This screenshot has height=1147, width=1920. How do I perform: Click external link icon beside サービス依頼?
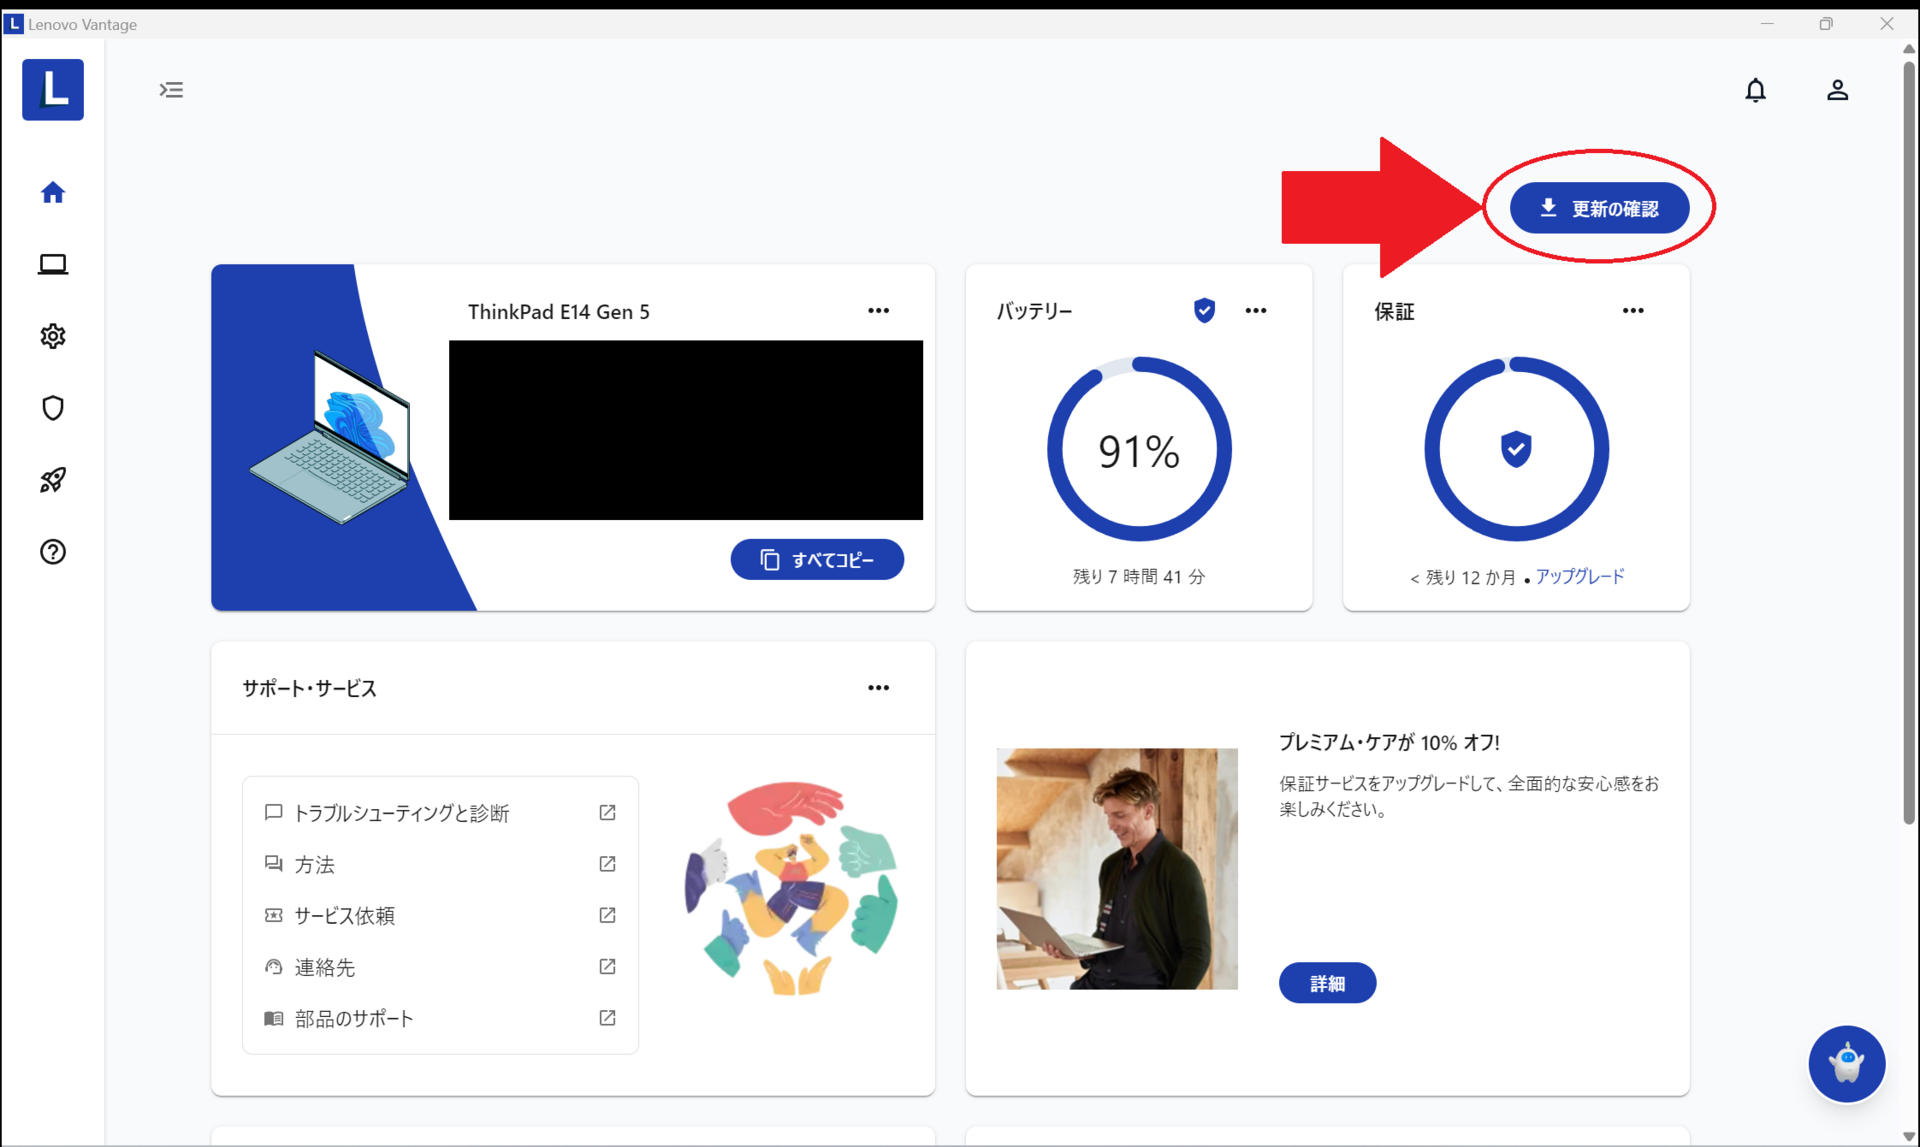pos(607,915)
